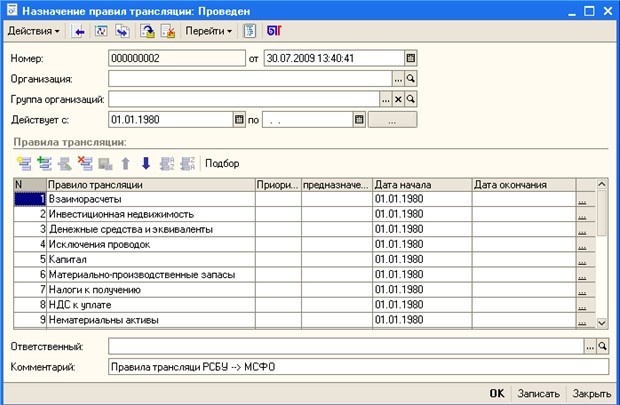Image resolution: width=620 pixels, height=405 pixels.
Task: Sort rows descending icon
Action: [x=187, y=163]
